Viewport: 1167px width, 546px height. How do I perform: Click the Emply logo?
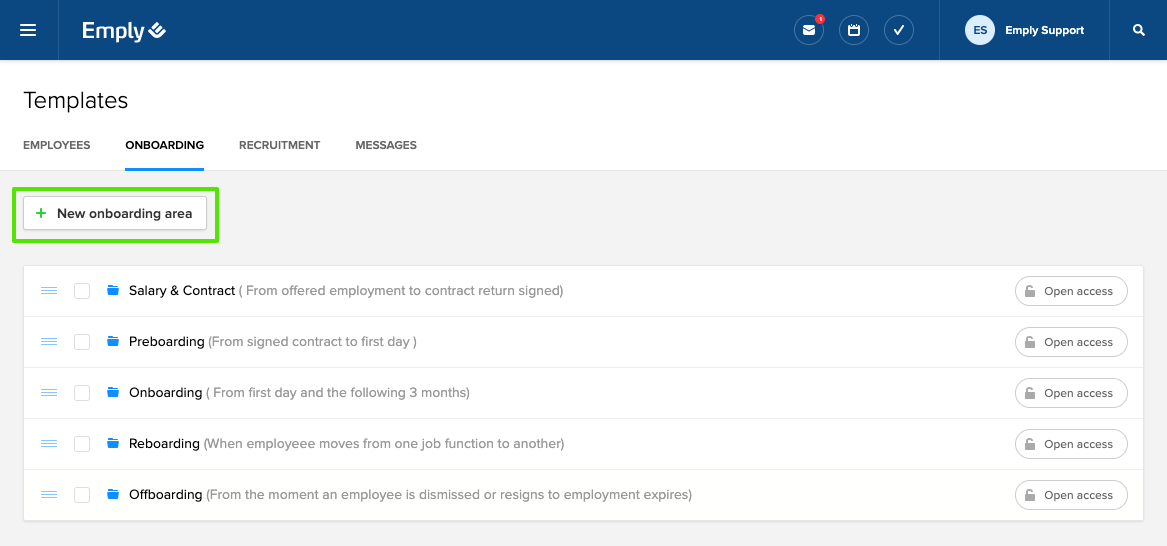[124, 31]
